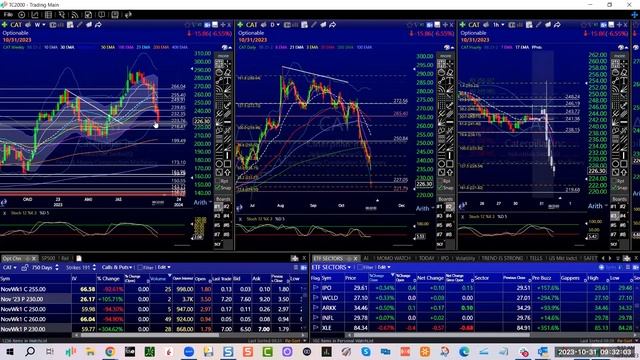
Task: Select WCLD symbol in ETF list
Action: coord(330,298)
